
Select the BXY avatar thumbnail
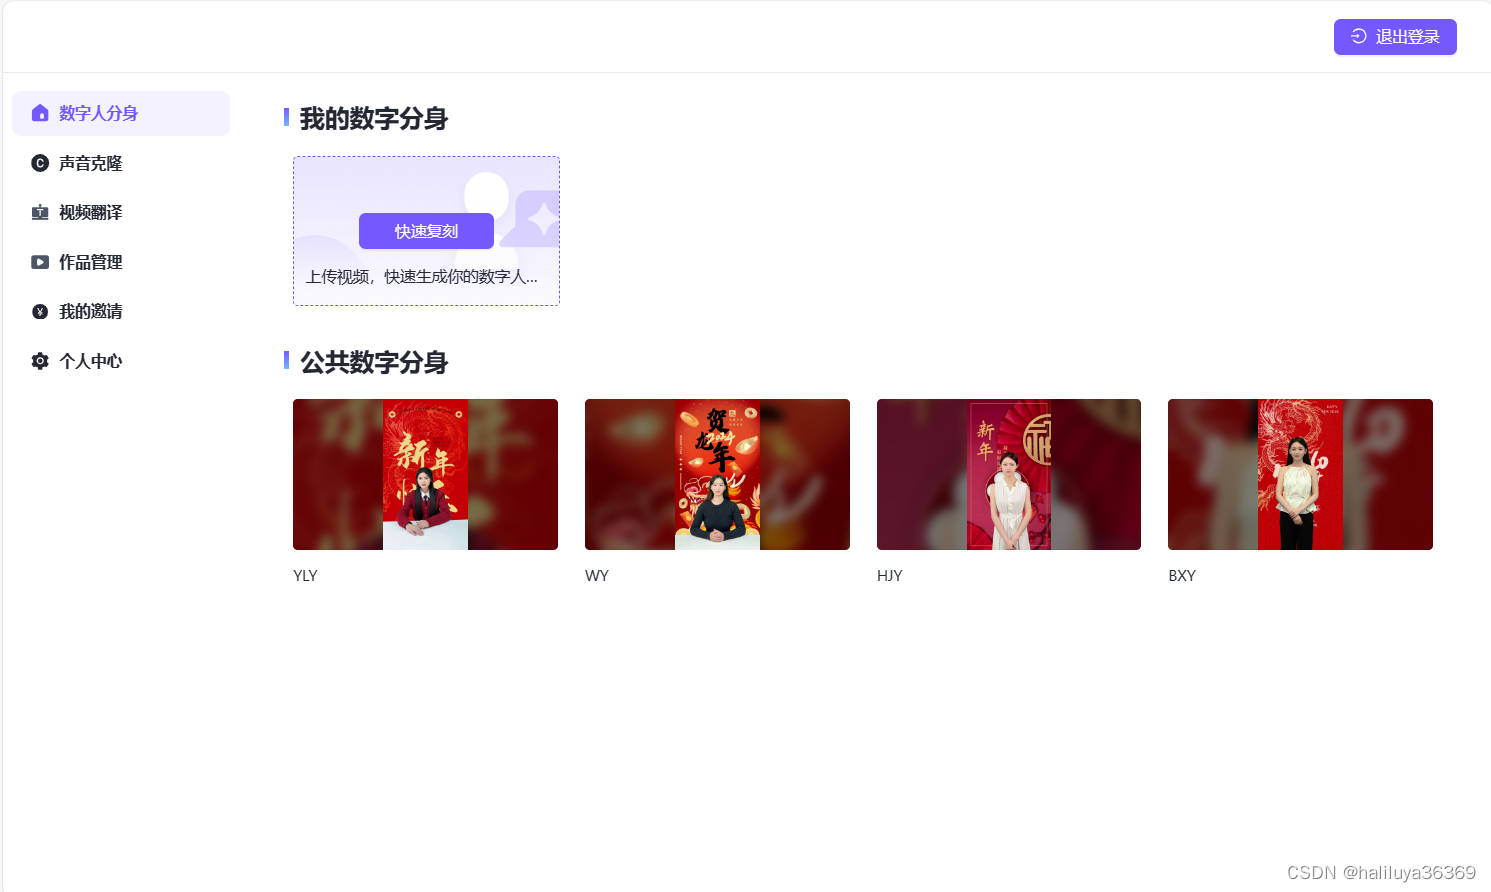(x=1300, y=474)
